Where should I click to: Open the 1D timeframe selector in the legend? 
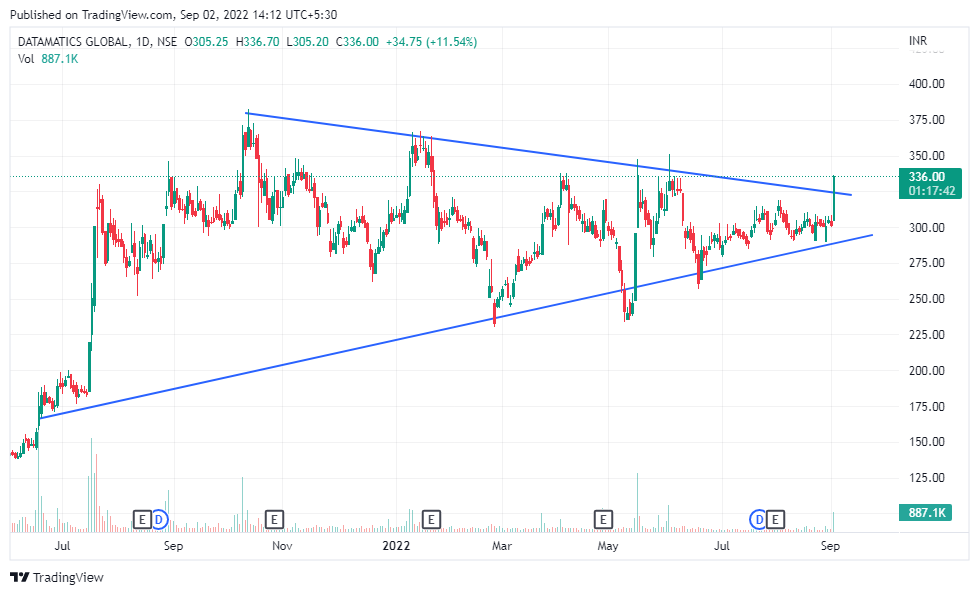tap(143, 42)
